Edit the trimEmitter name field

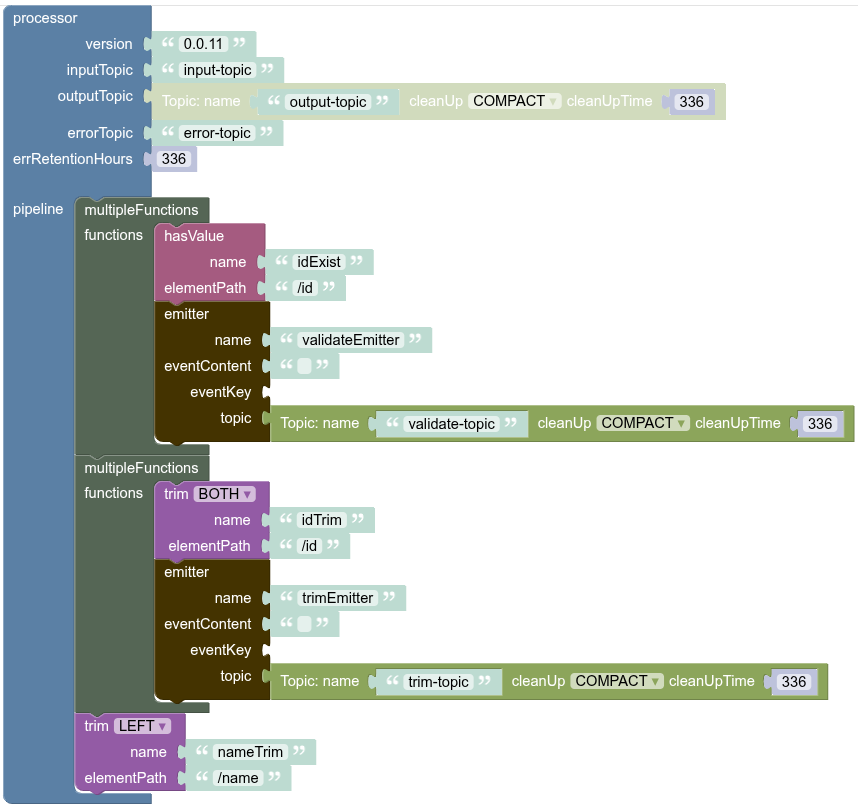(x=338, y=598)
